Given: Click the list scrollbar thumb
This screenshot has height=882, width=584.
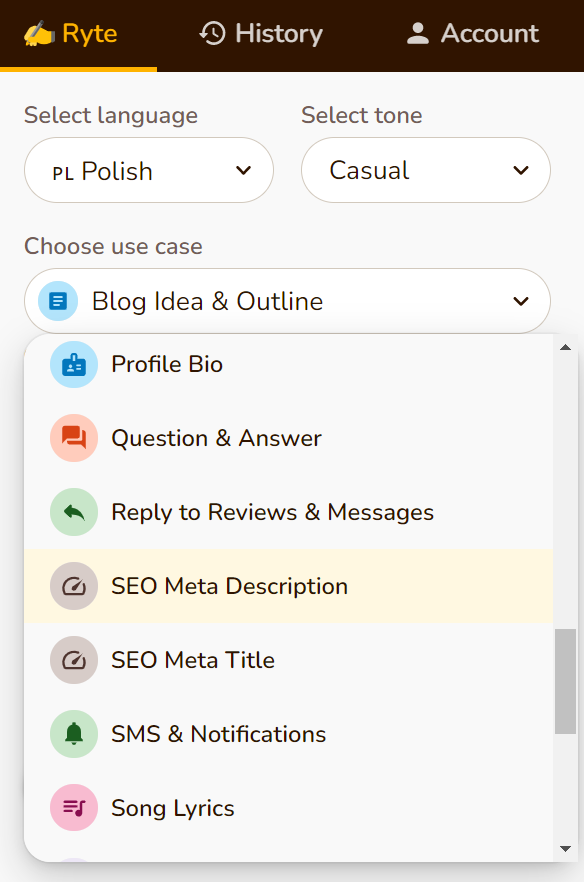Looking at the screenshot, I should (x=565, y=681).
